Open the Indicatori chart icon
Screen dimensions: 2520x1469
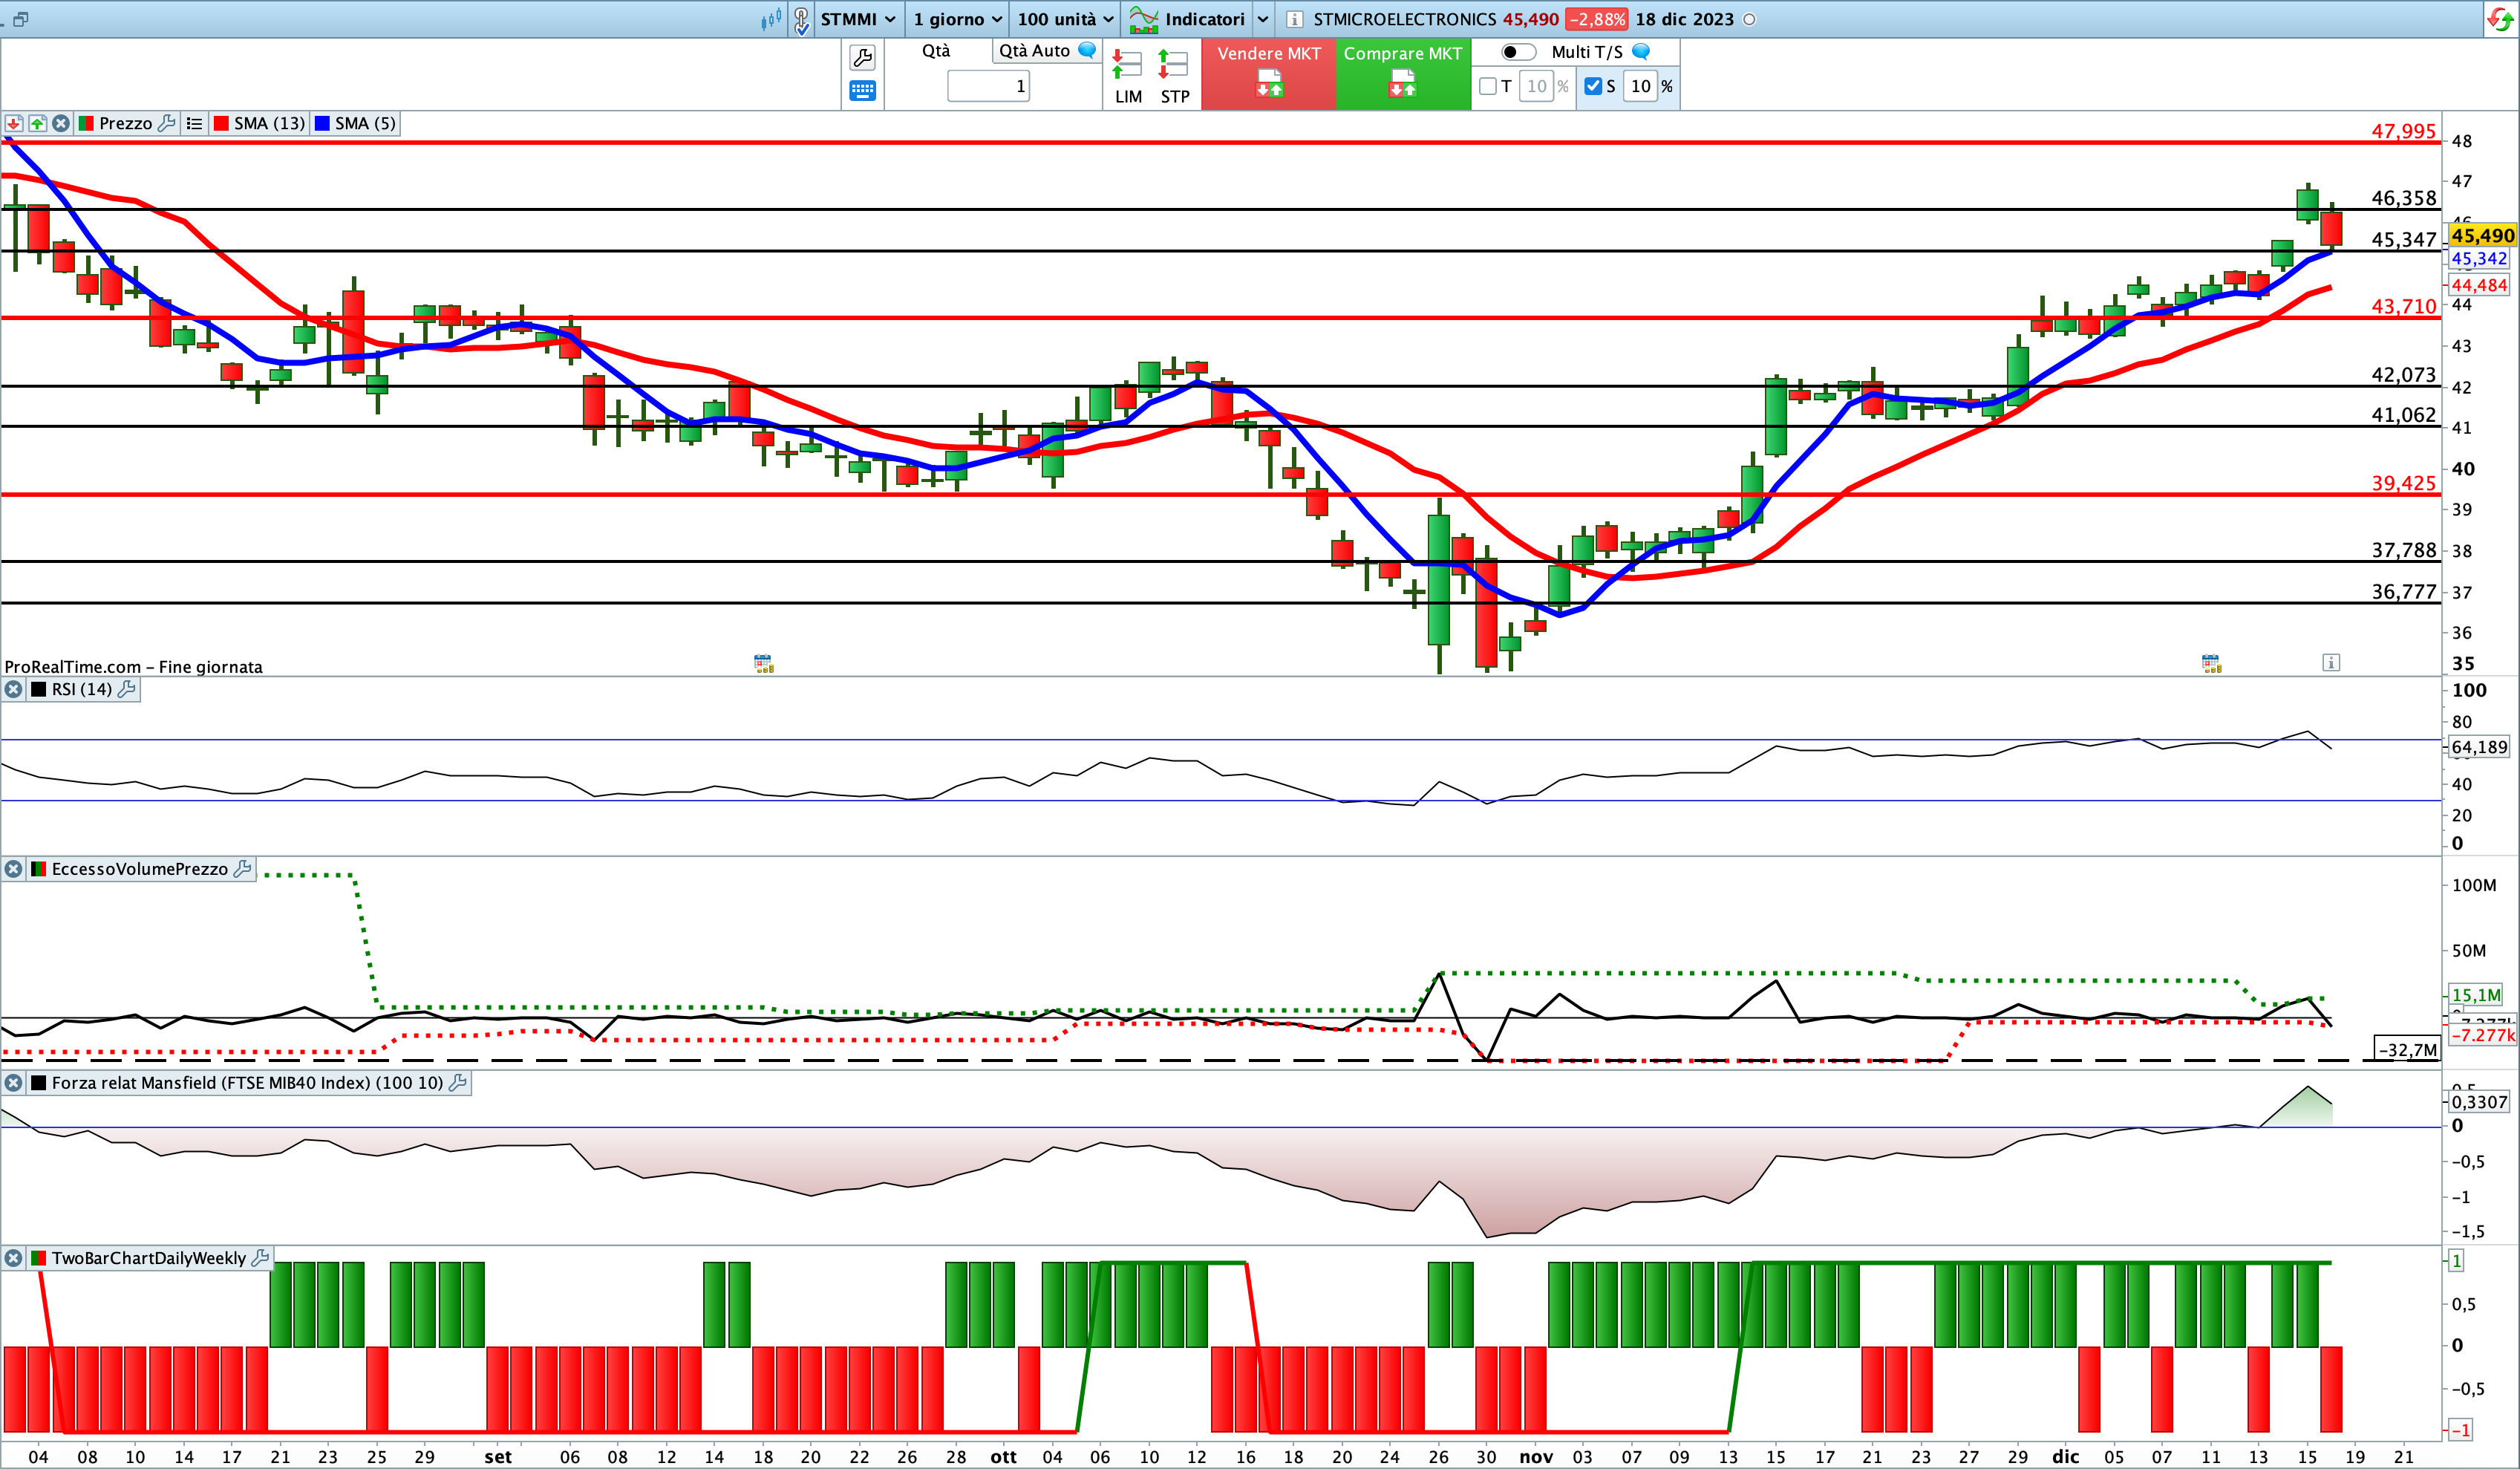point(1143,19)
